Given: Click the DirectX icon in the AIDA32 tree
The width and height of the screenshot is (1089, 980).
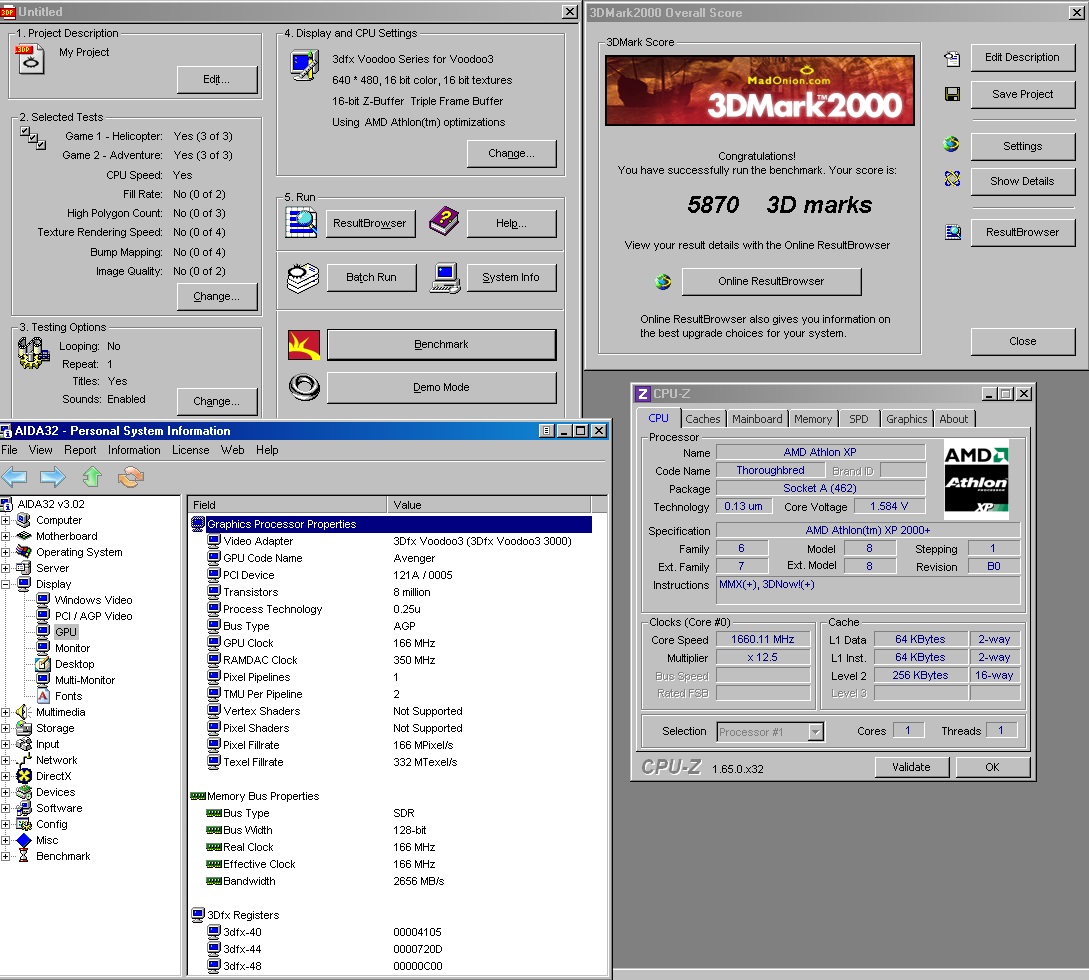Looking at the screenshot, I should coord(24,776).
